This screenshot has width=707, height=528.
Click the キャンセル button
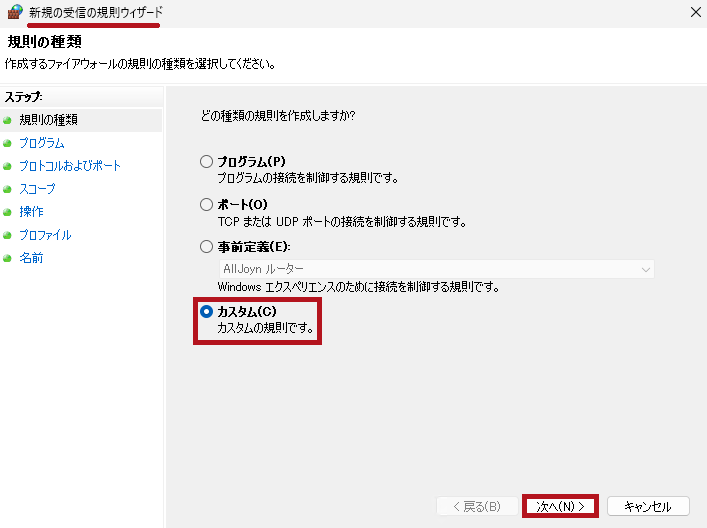pyautogui.click(x=648, y=506)
